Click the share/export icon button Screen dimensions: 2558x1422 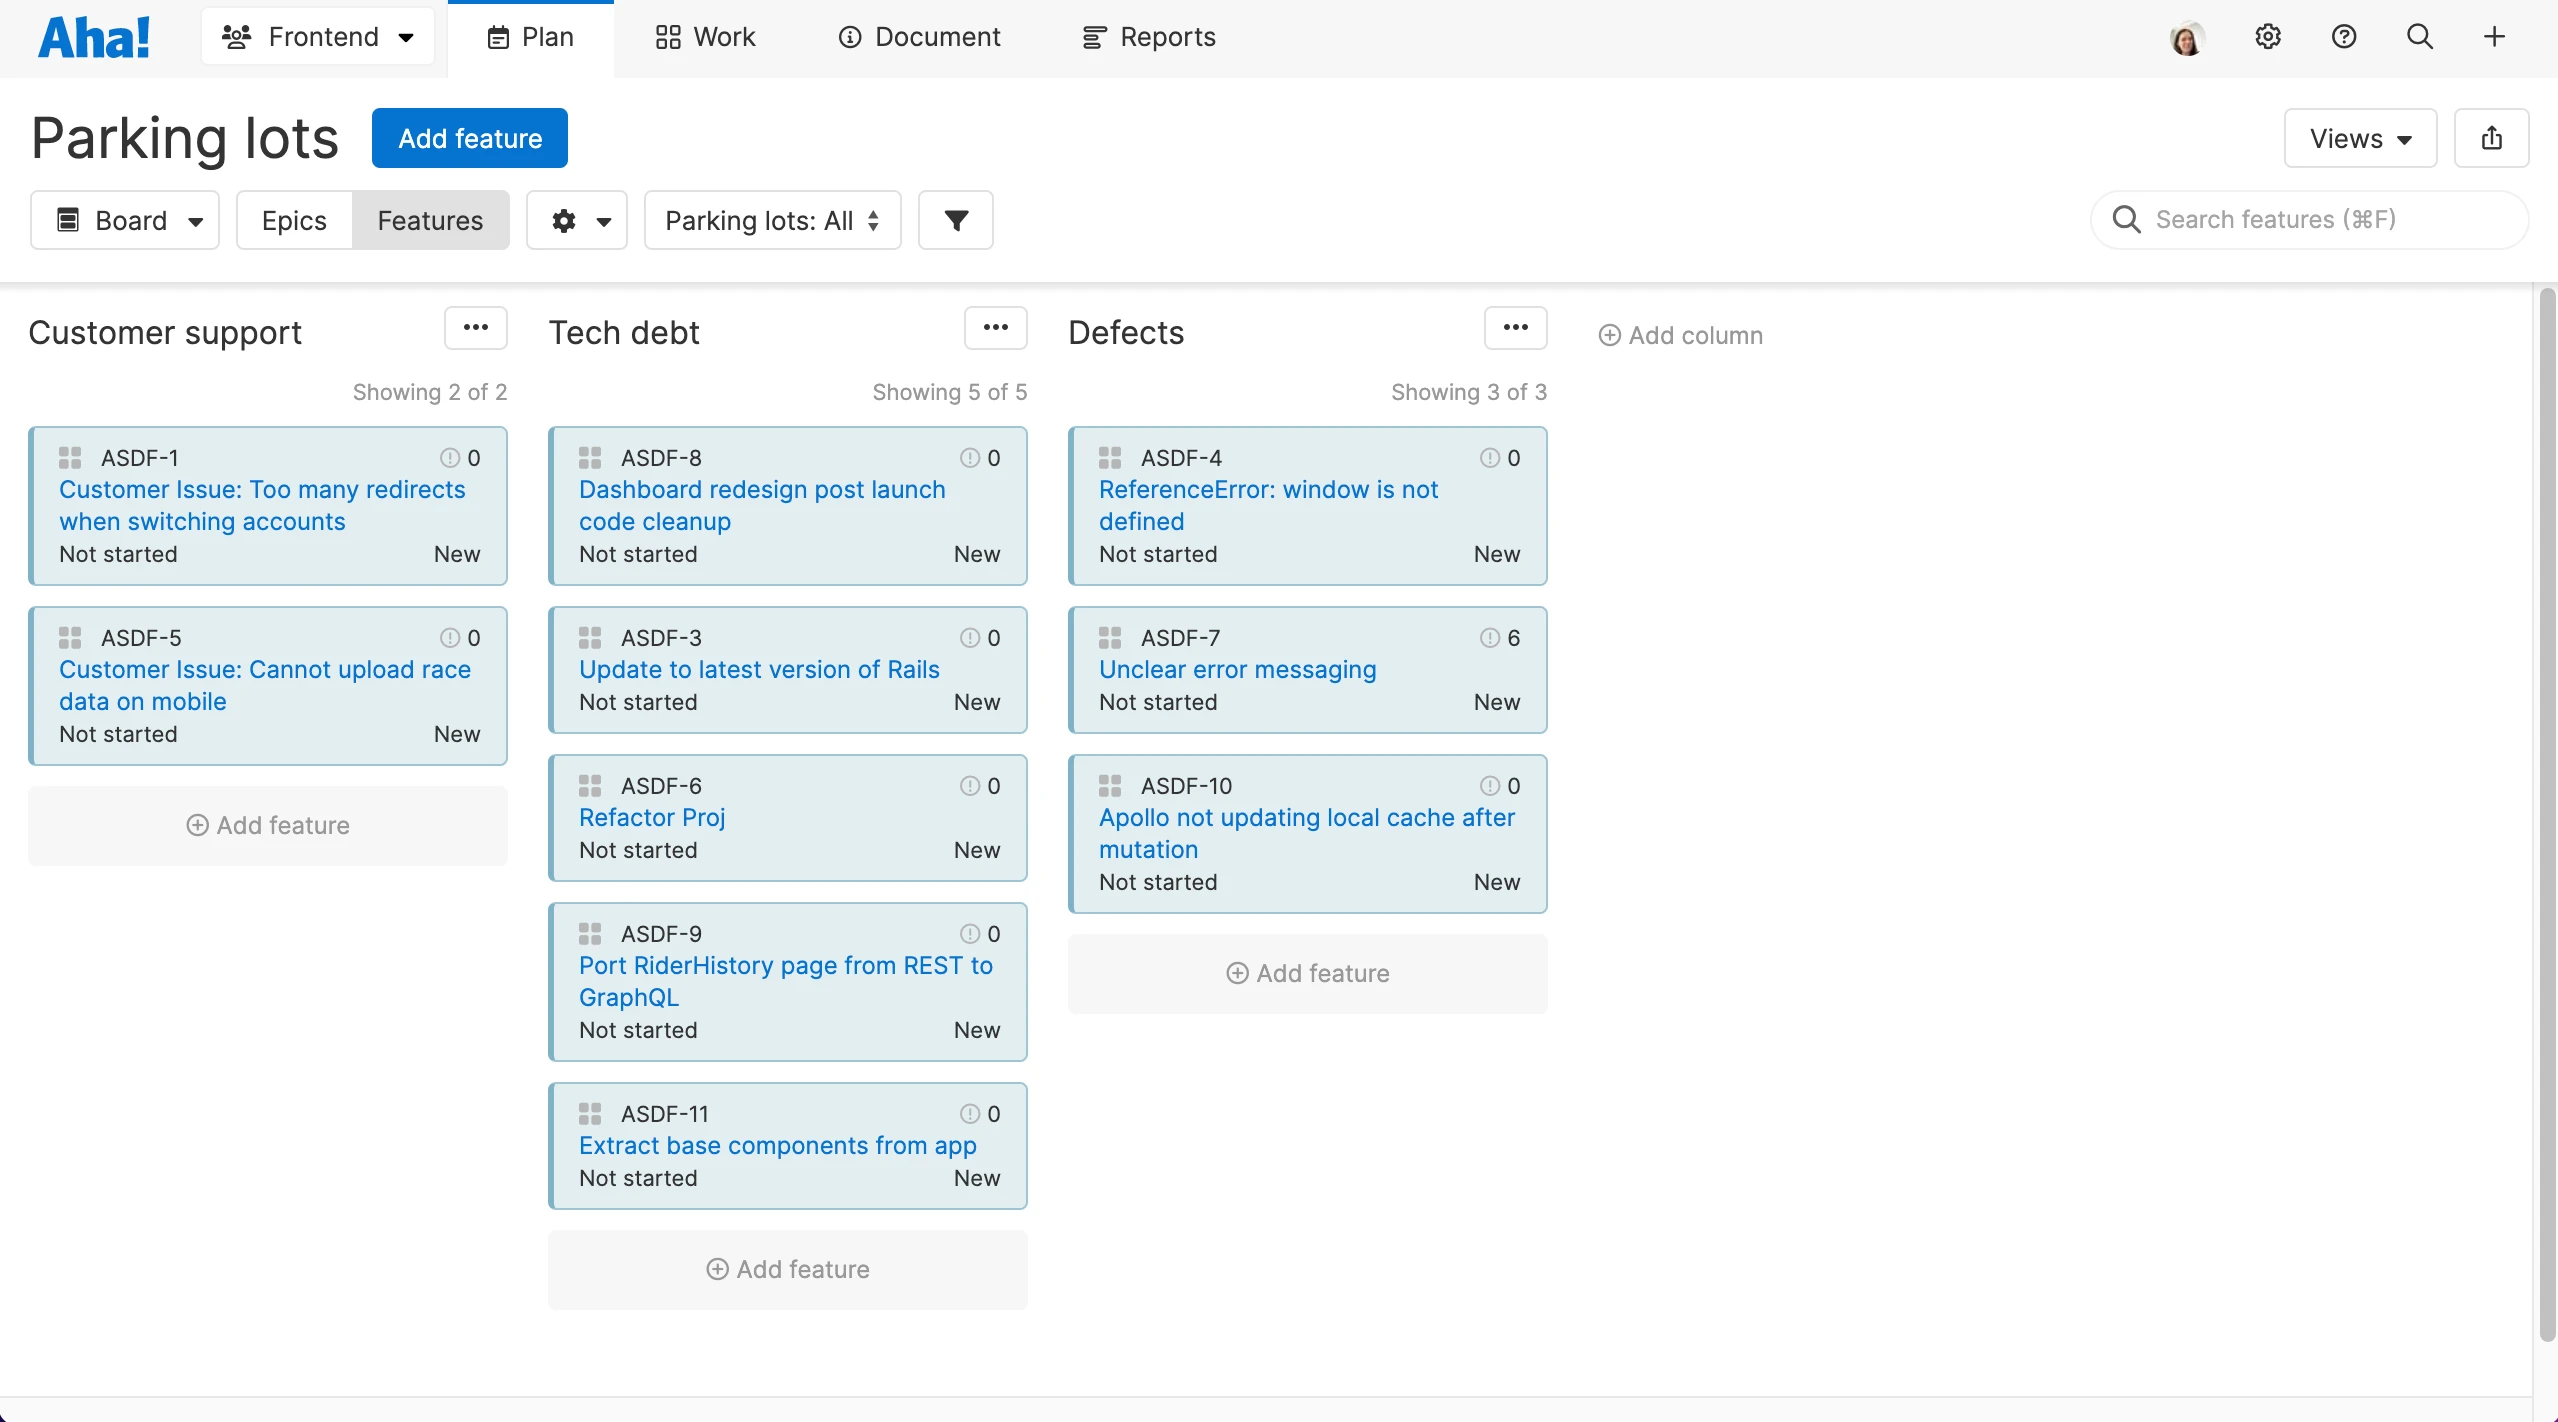2491,138
